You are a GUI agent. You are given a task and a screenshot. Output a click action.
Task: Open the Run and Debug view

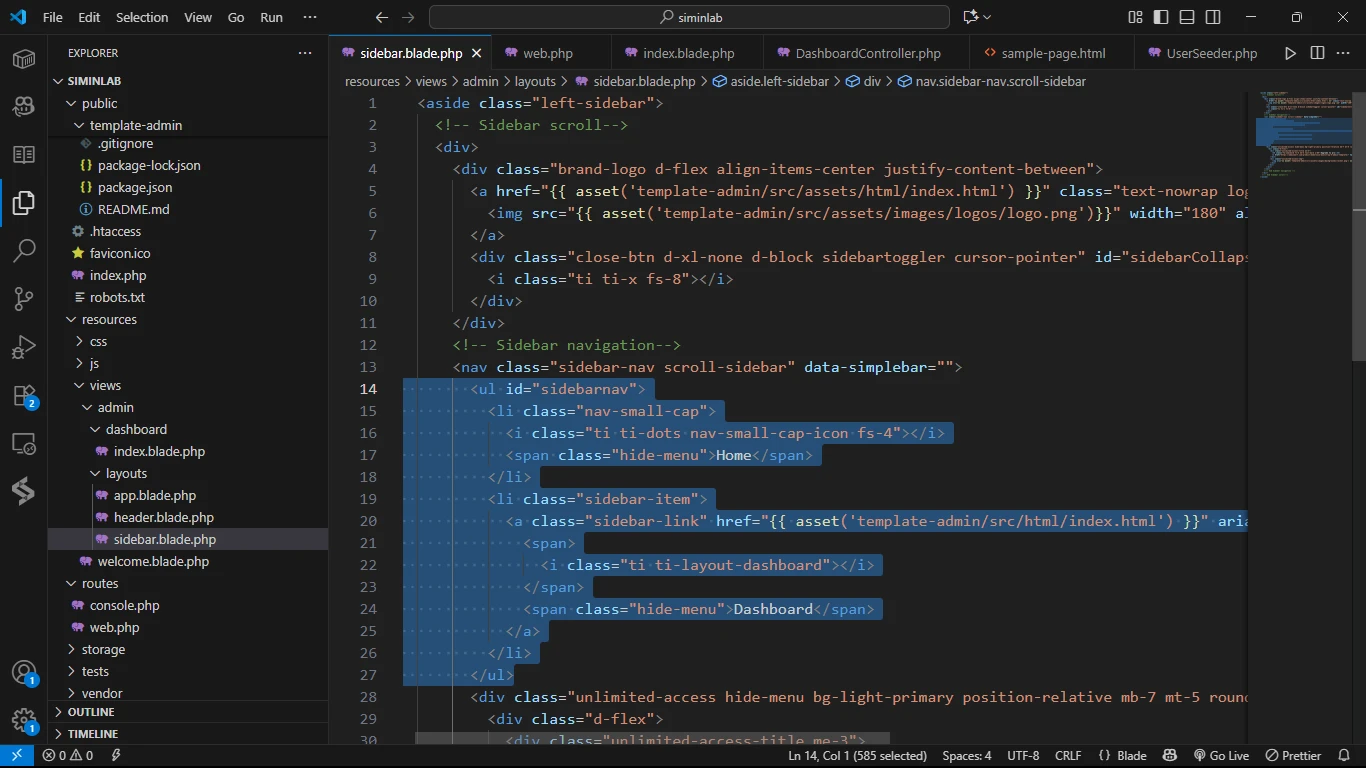[x=24, y=347]
